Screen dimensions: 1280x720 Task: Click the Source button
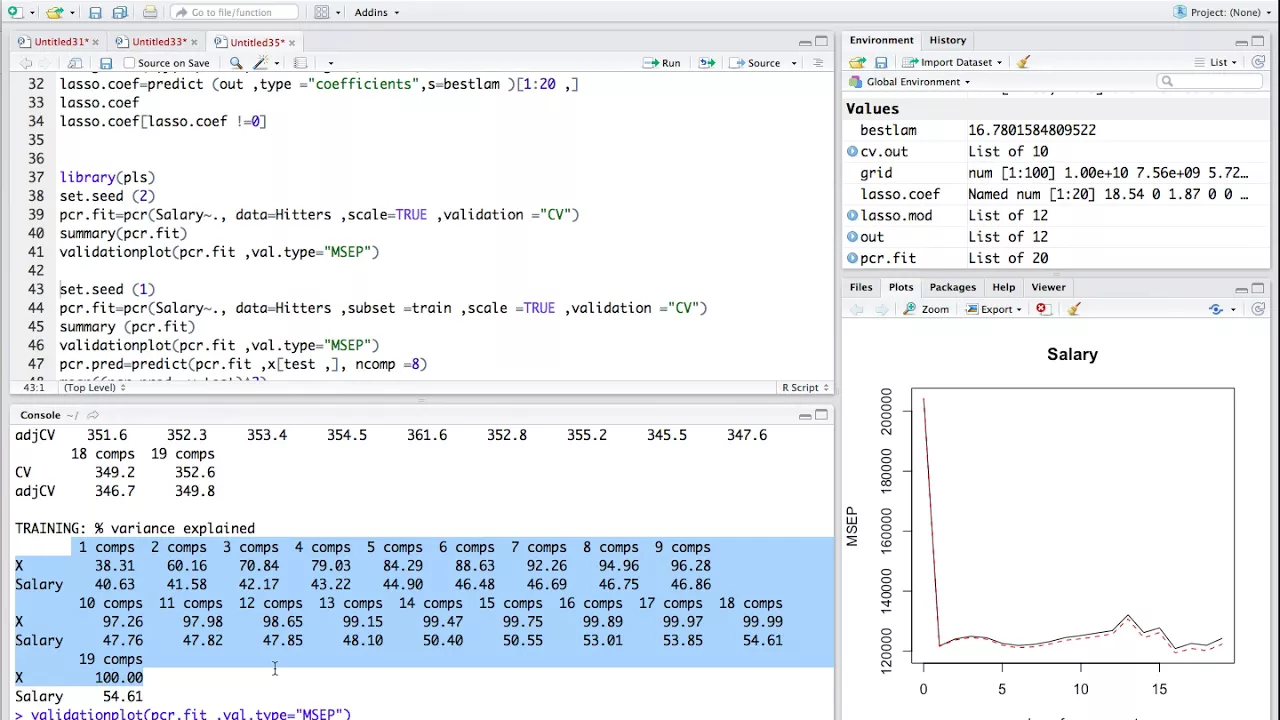[x=755, y=63]
